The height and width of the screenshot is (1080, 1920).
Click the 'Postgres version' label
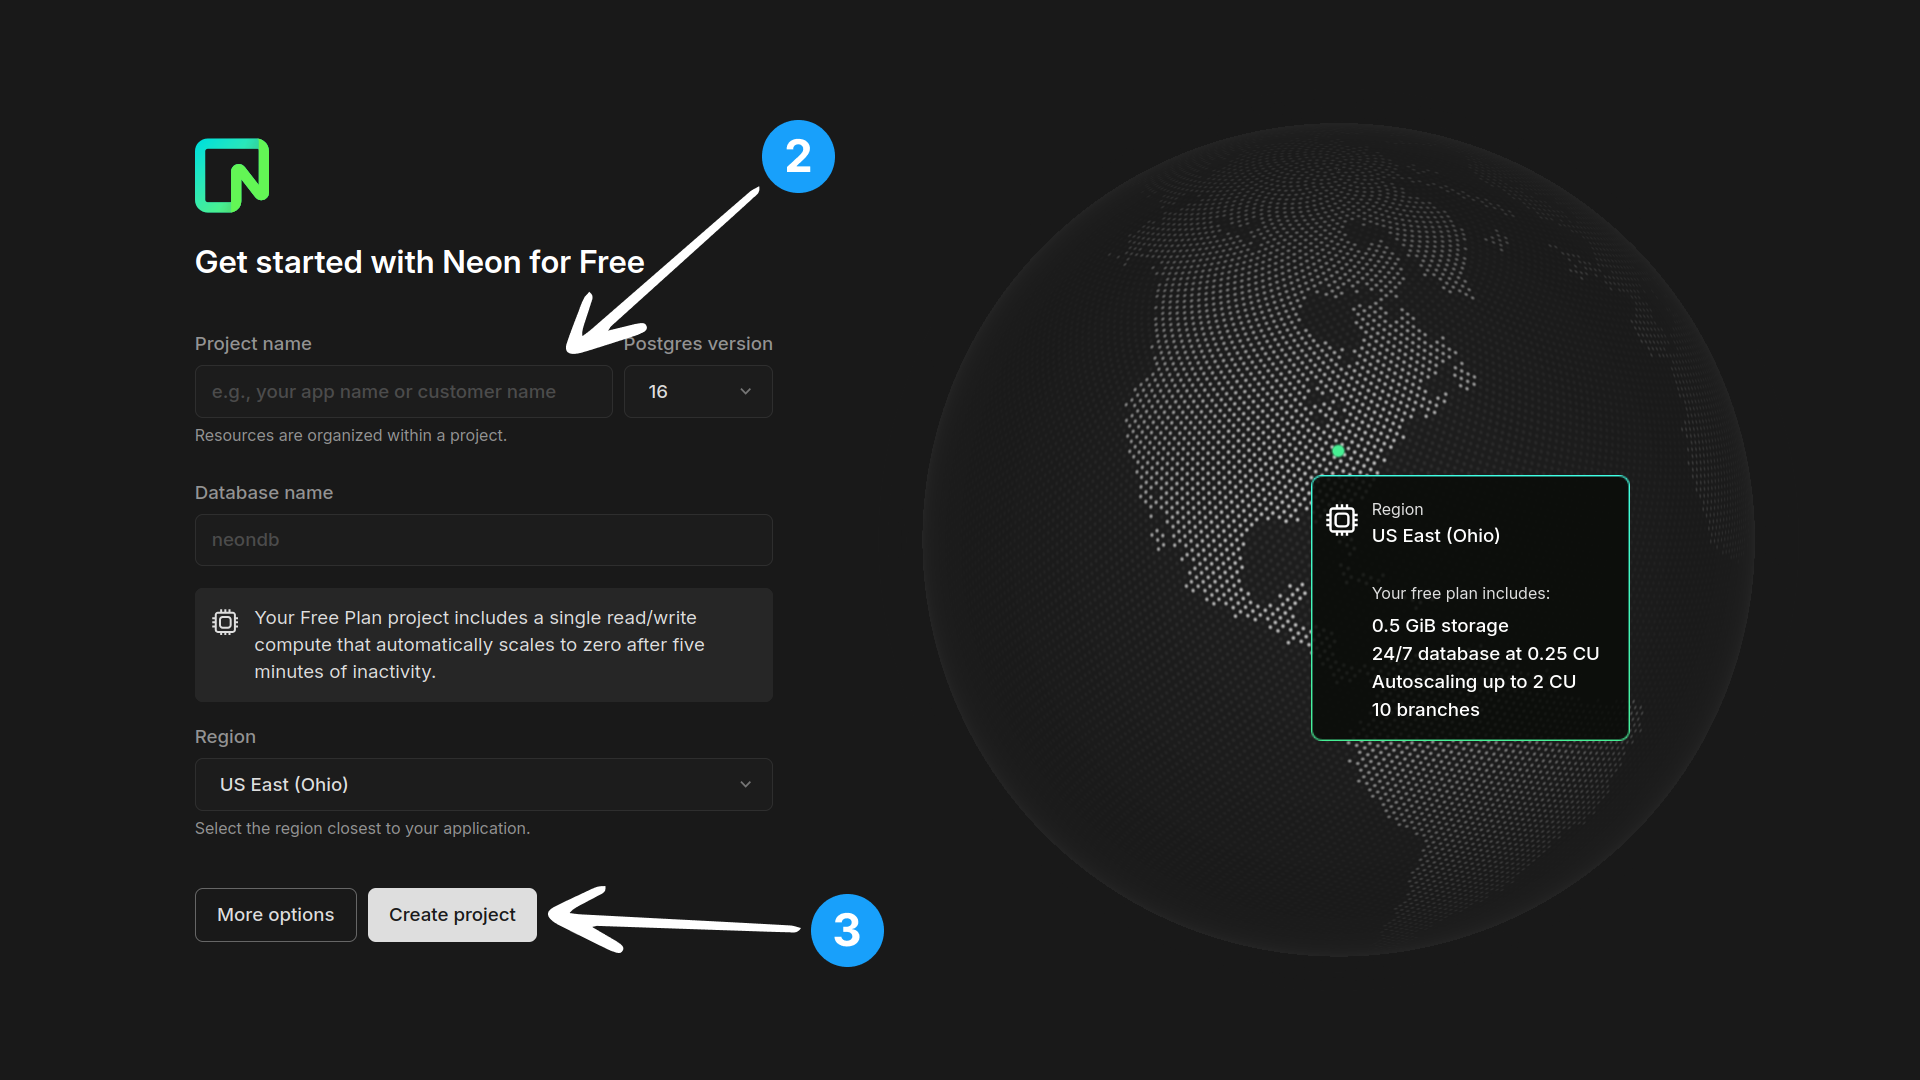(698, 344)
